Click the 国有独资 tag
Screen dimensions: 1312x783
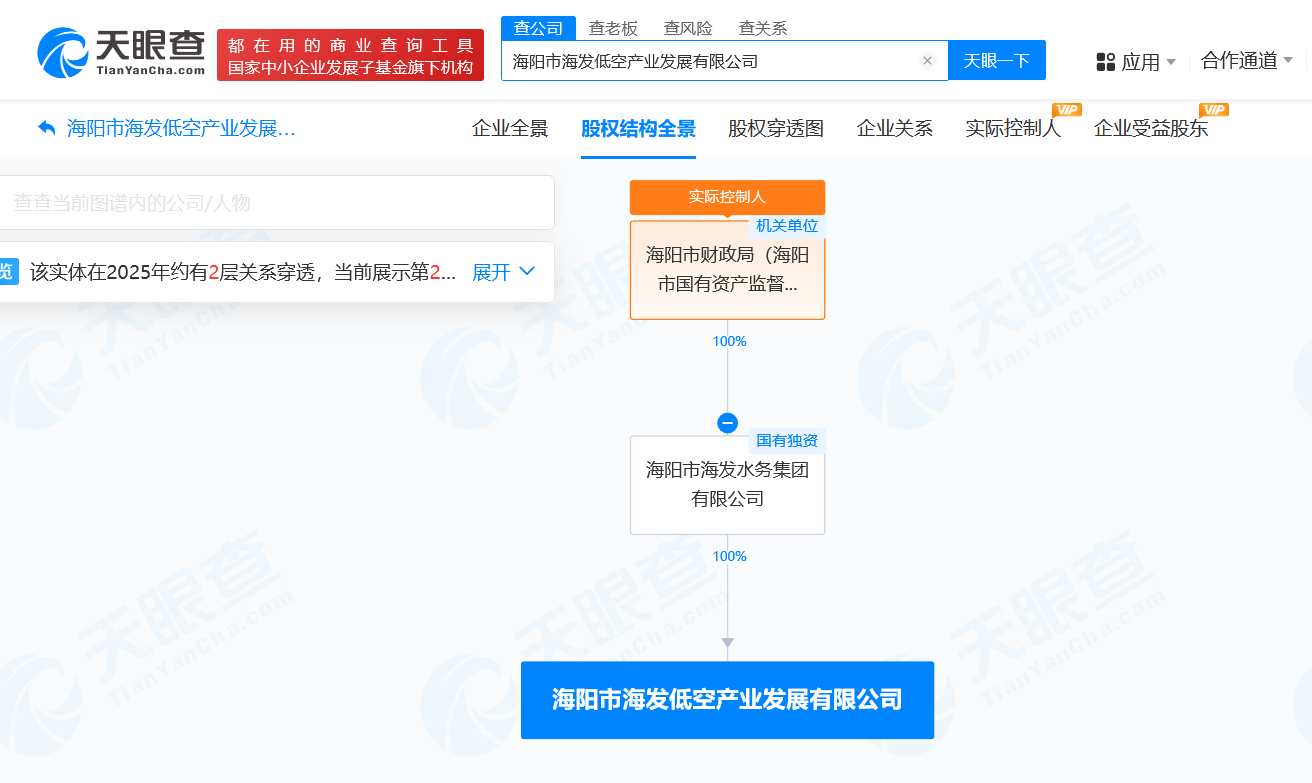coord(787,441)
